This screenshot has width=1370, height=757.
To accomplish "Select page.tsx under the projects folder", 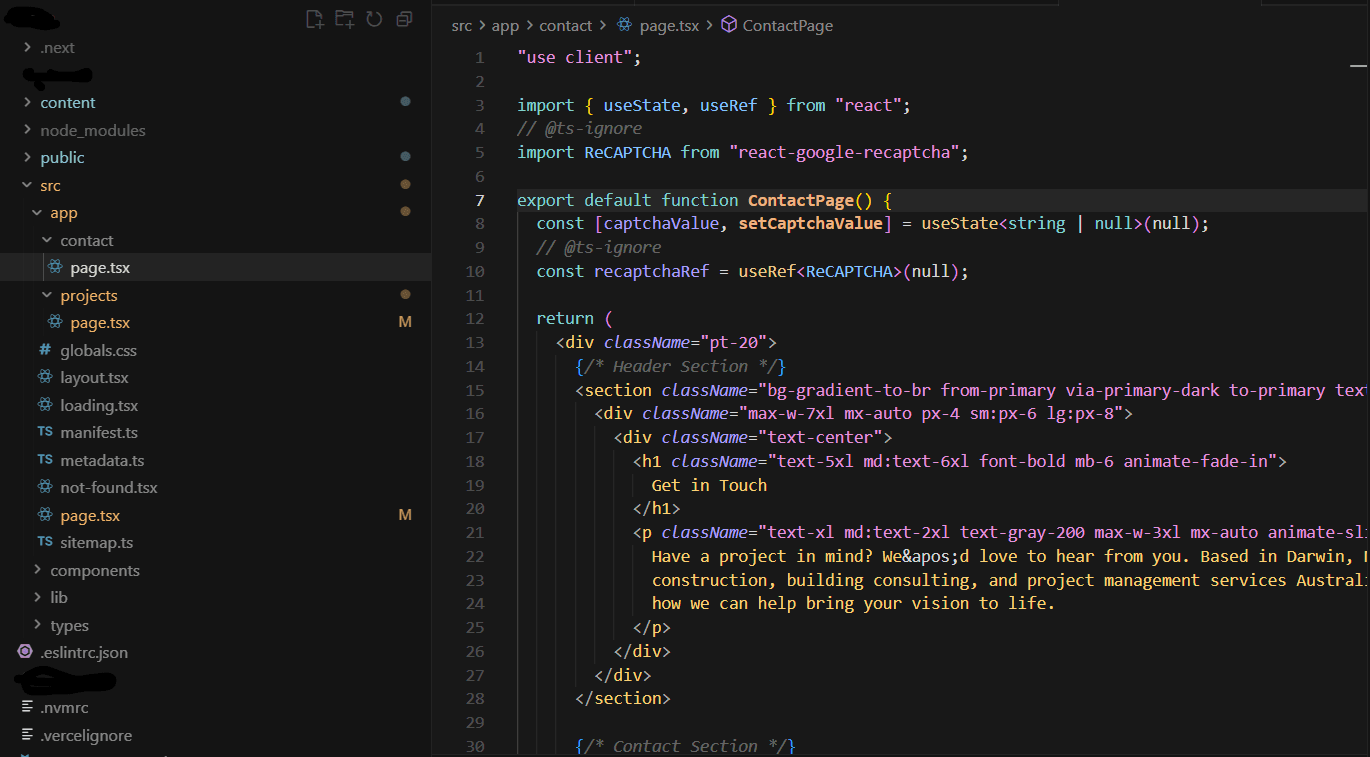I will coord(100,323).
